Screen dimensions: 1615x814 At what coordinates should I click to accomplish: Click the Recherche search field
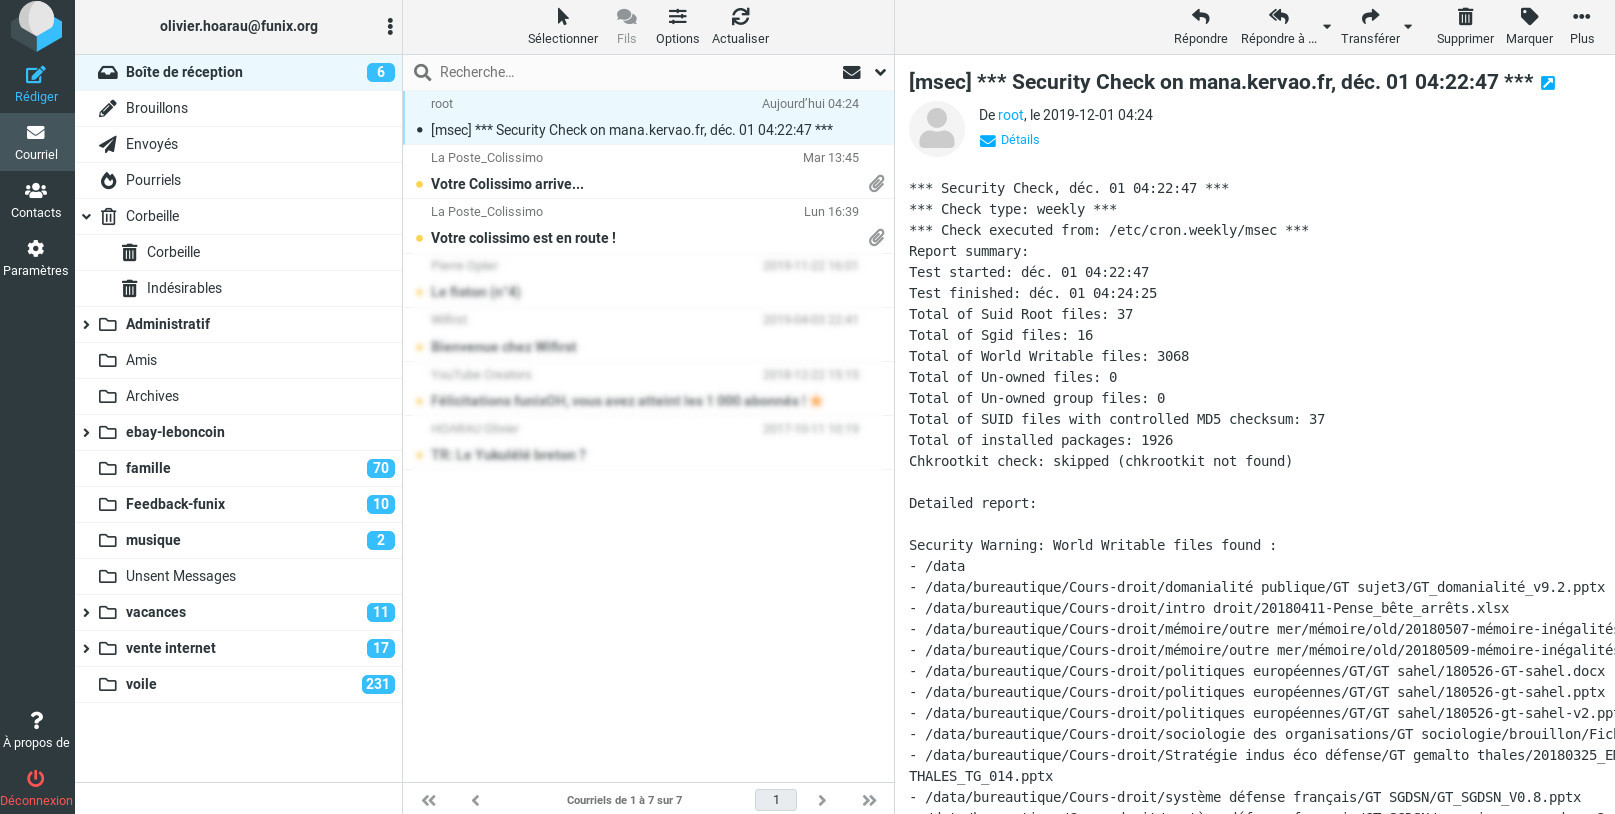click(630, 72)
